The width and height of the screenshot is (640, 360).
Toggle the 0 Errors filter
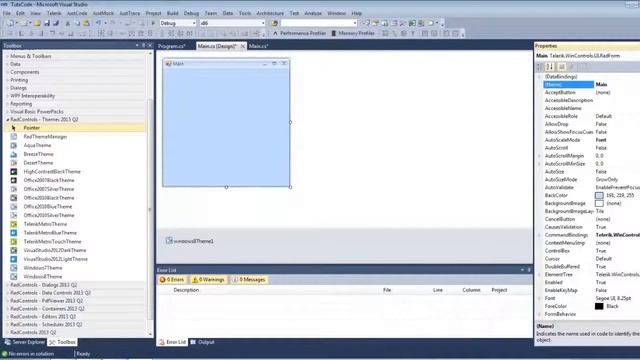point(172,280)
